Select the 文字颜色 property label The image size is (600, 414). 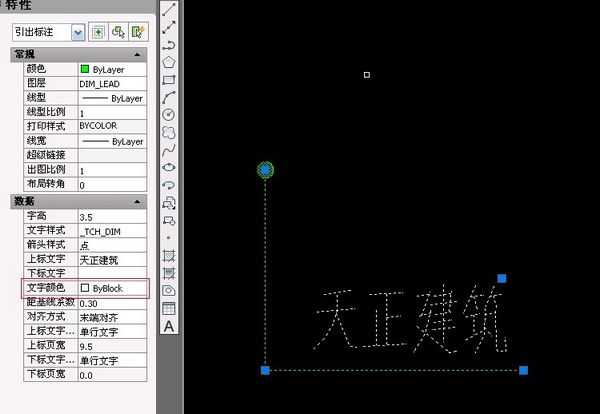tap(46, 288)
